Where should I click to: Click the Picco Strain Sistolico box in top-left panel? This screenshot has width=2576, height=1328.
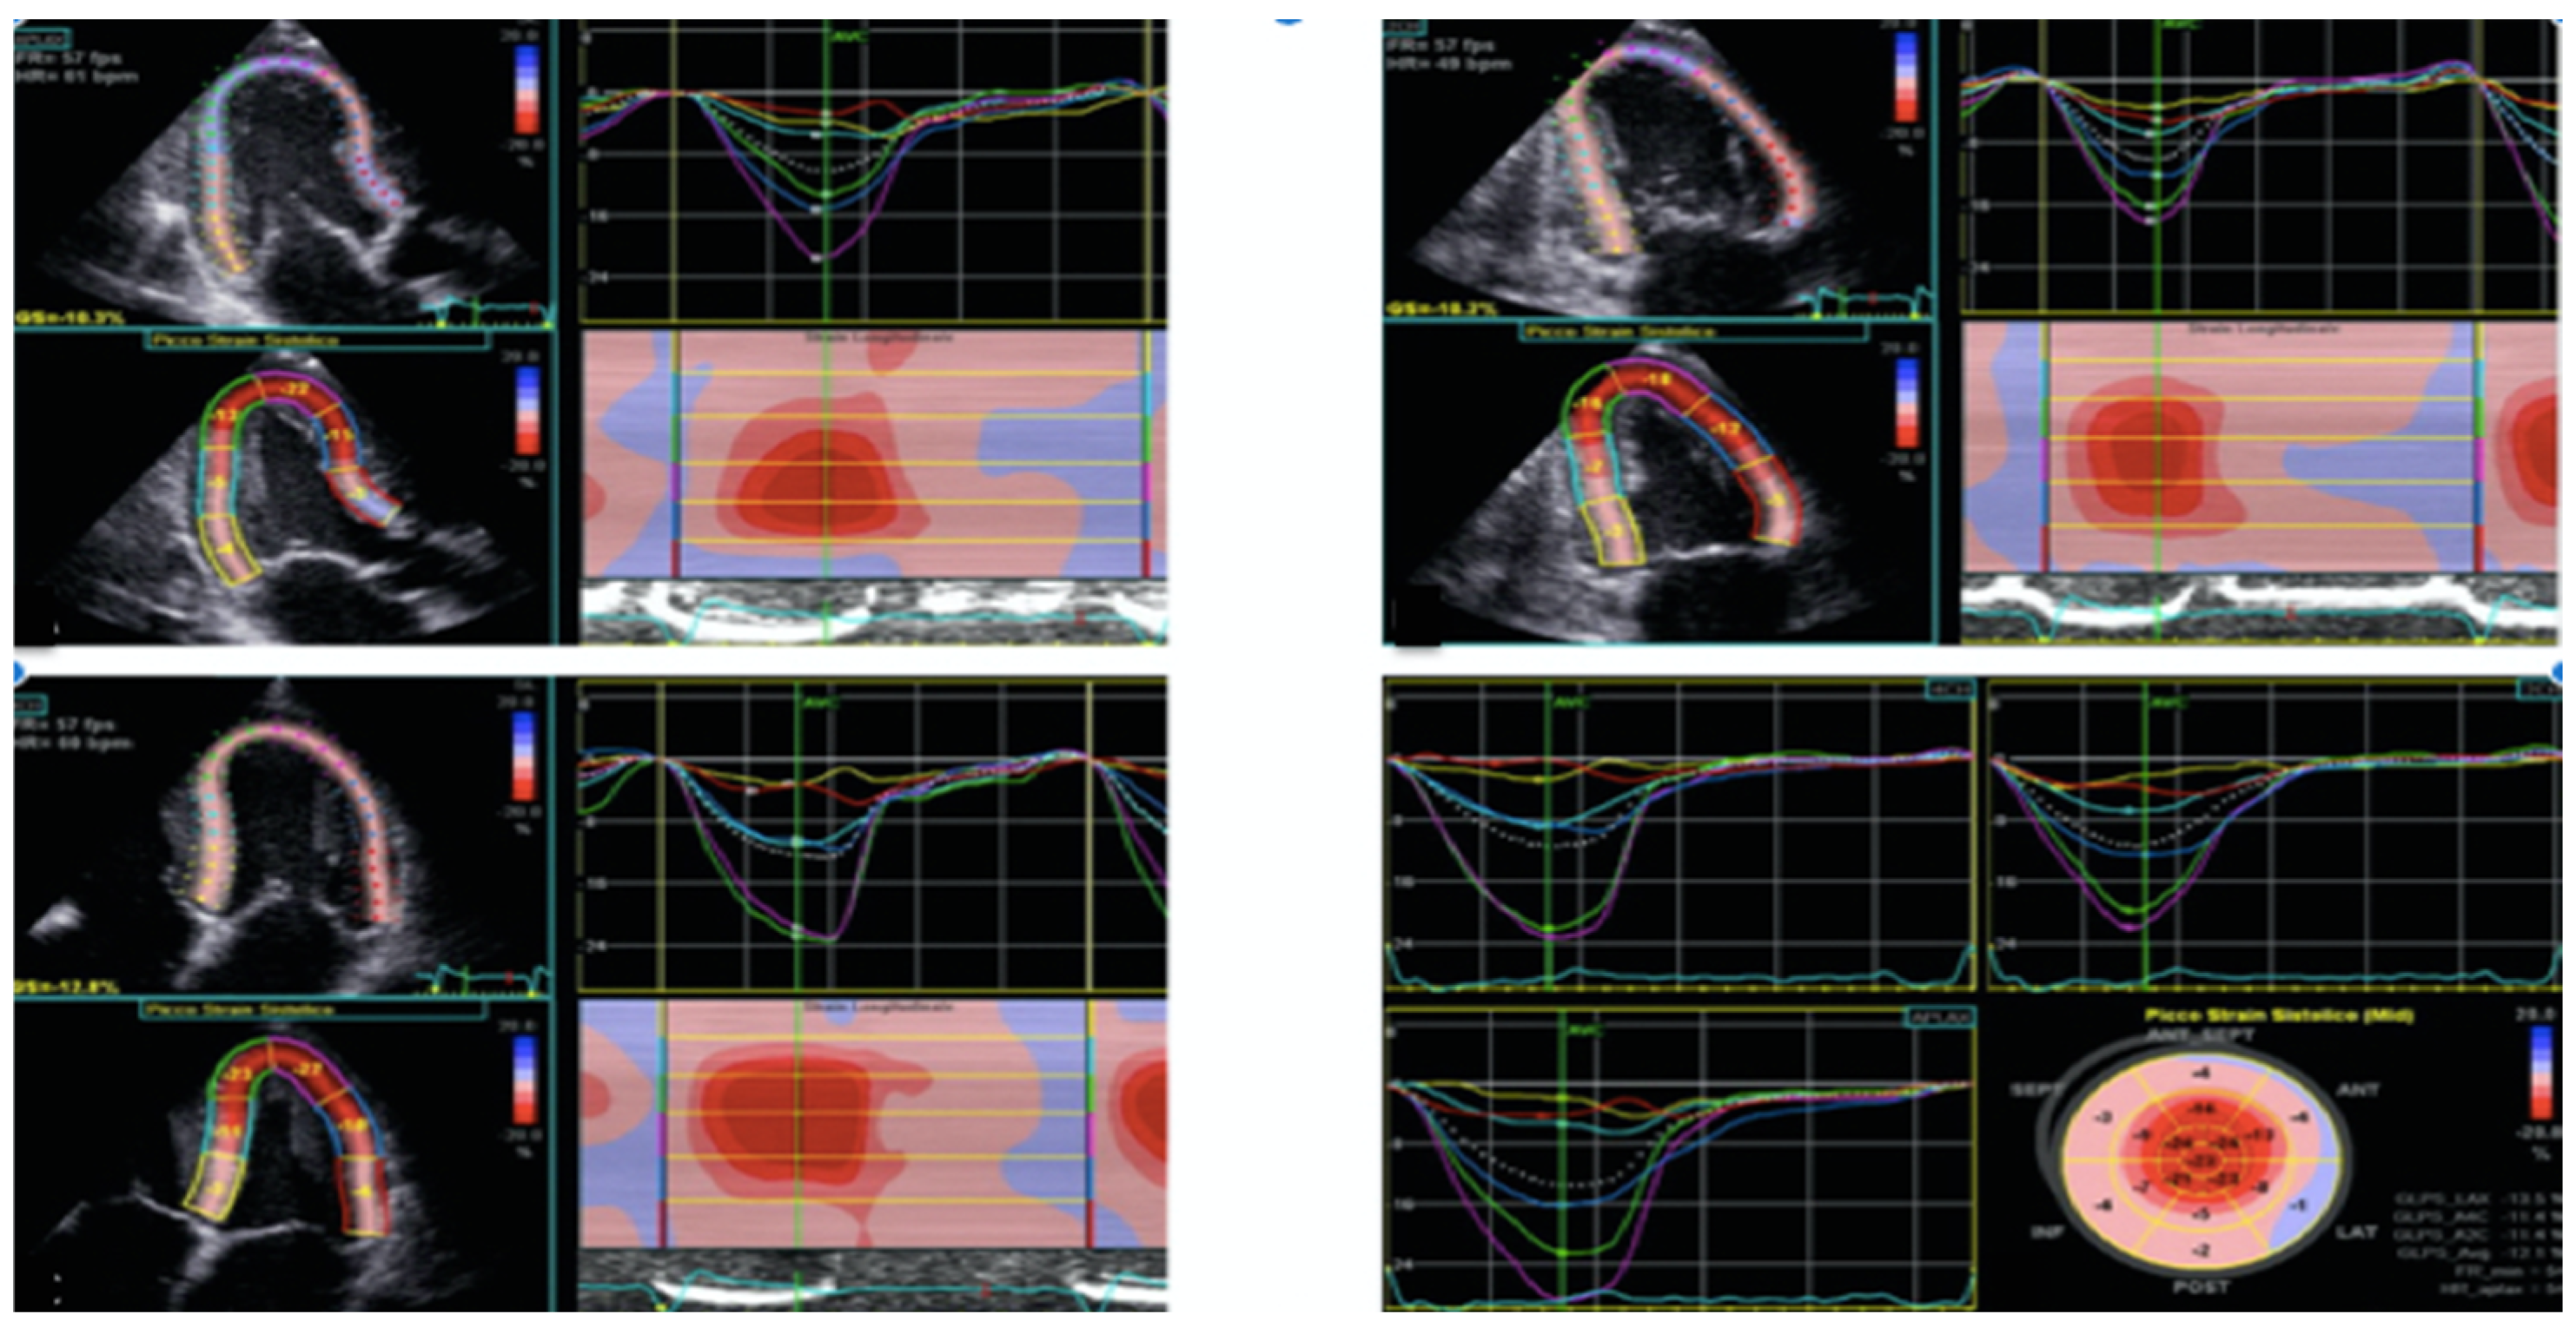(317, 340)
